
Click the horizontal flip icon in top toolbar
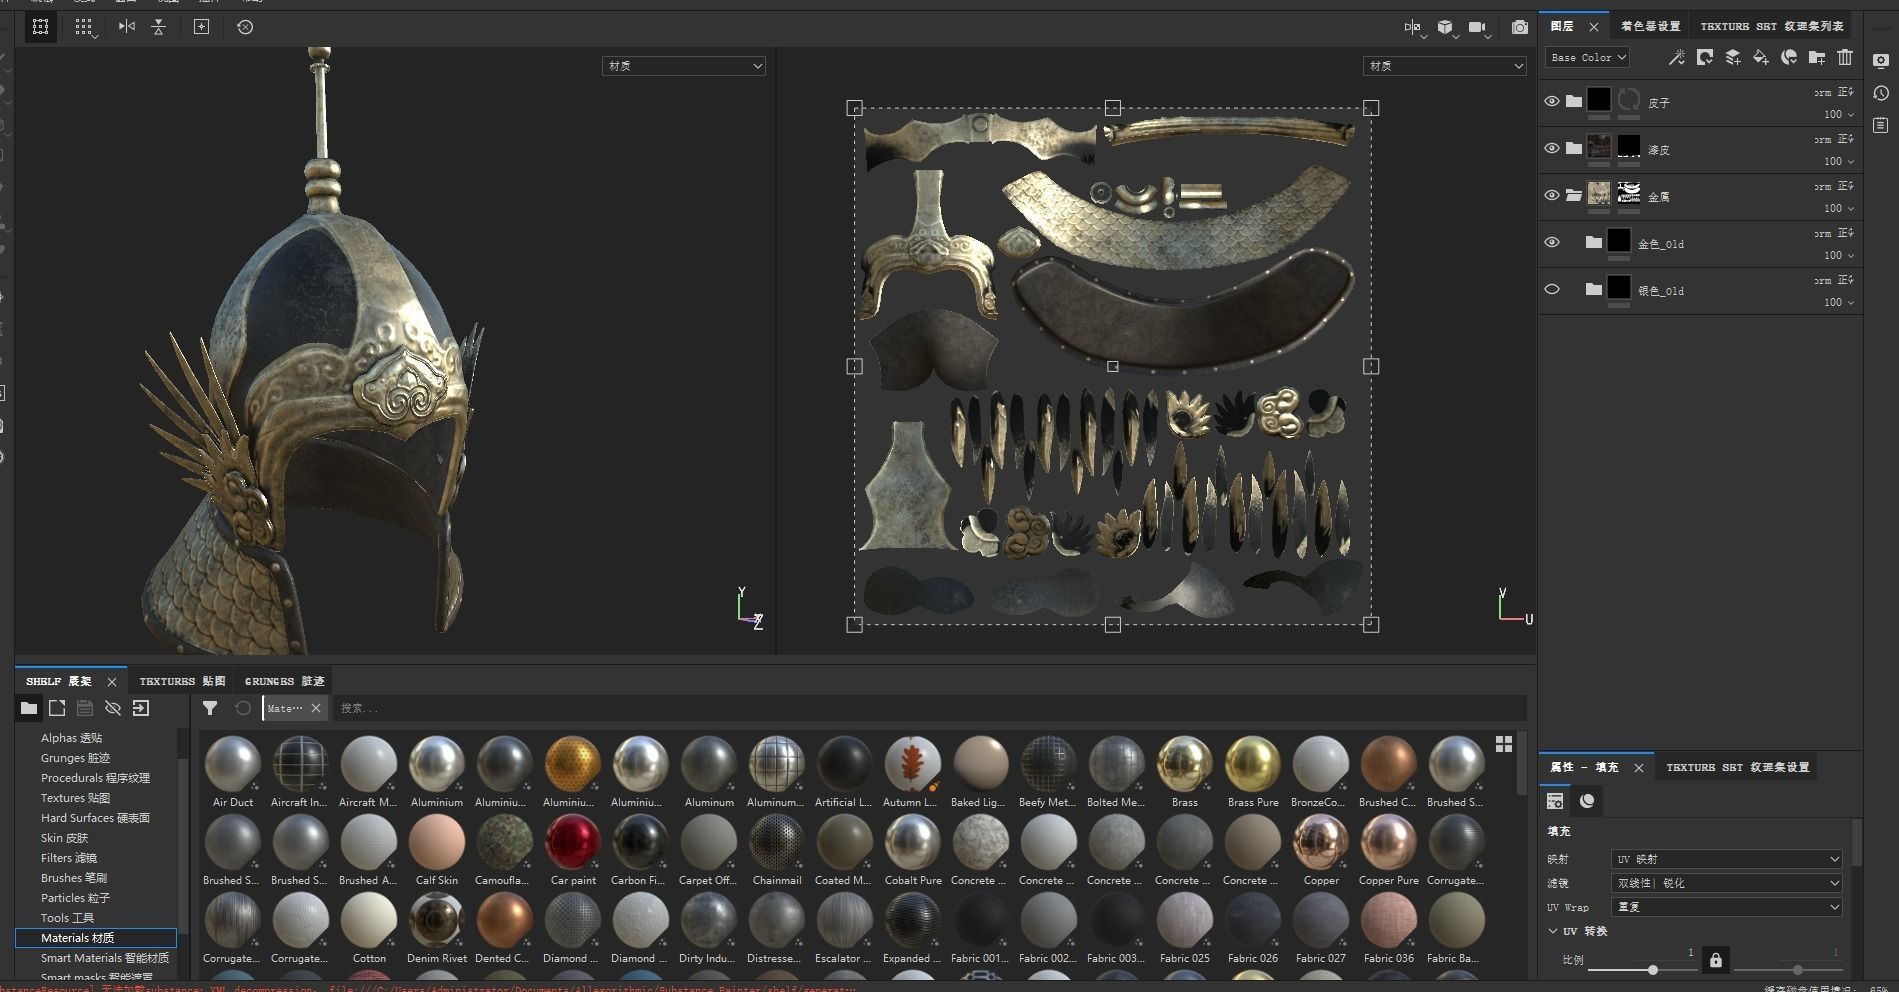(127, 27)
